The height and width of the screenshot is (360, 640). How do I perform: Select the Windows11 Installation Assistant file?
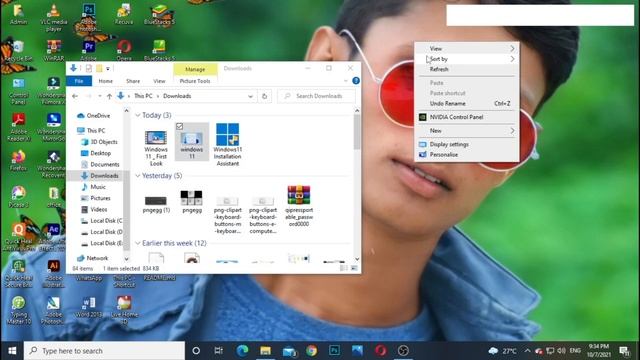point(227,144)
